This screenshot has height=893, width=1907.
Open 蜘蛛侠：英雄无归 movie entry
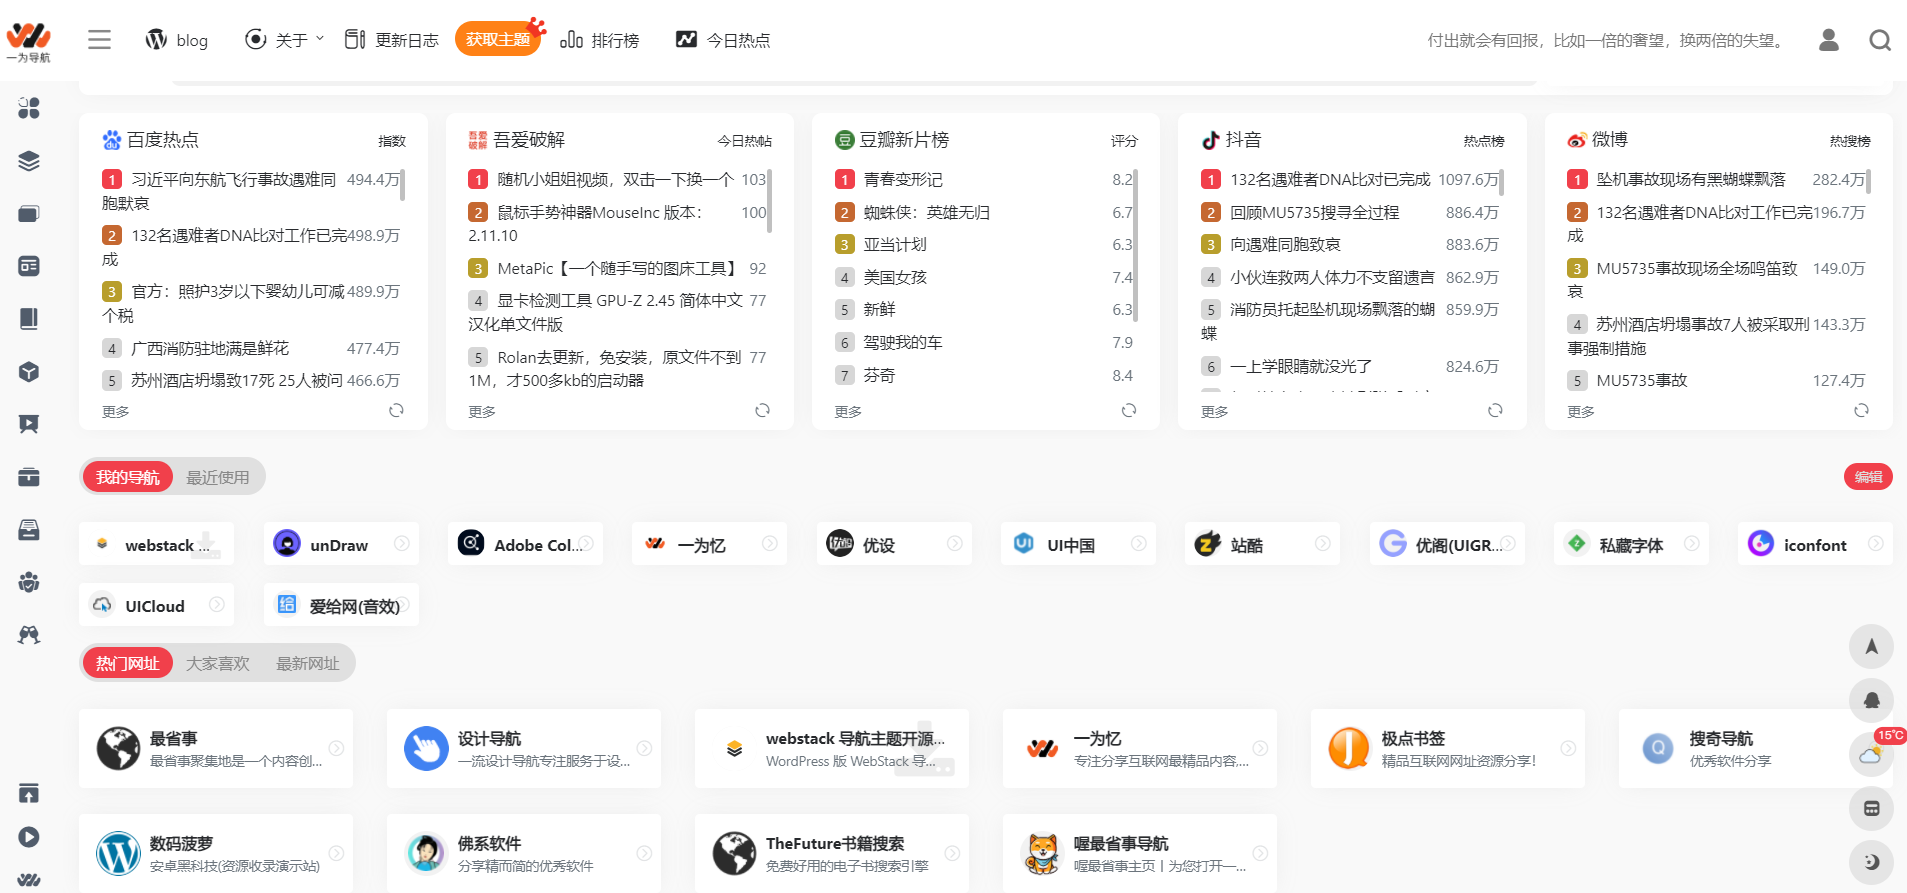click(x=927, y=212)
